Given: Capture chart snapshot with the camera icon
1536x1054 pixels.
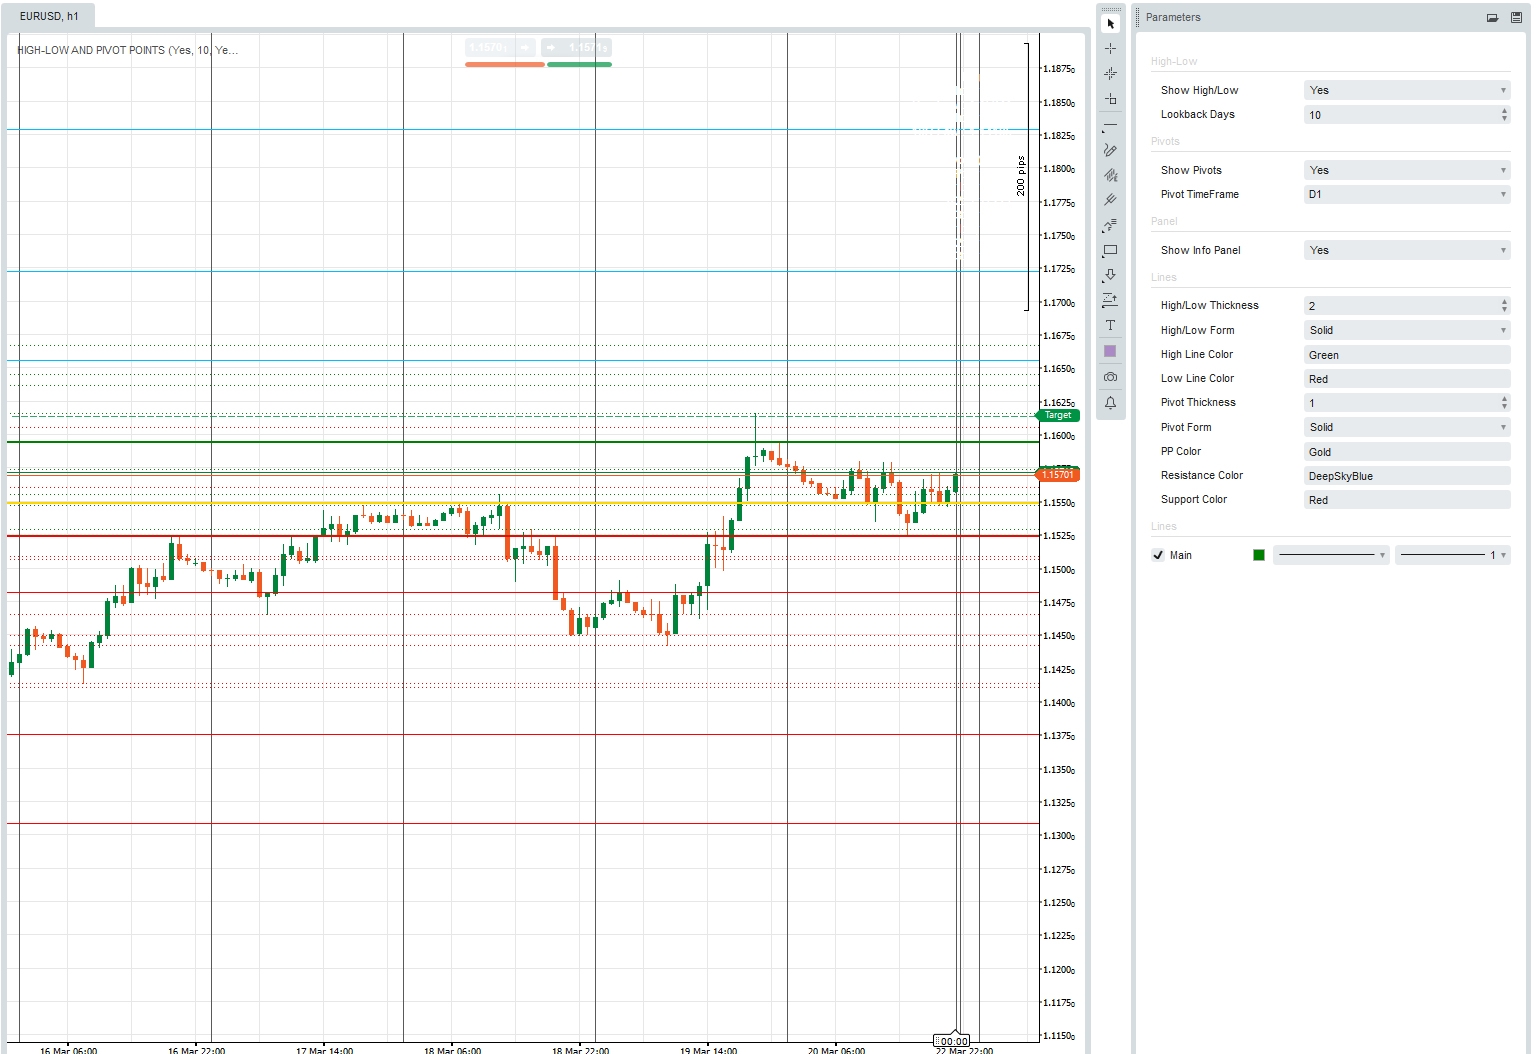Looking at the screenshot, I should (1110, 376).
